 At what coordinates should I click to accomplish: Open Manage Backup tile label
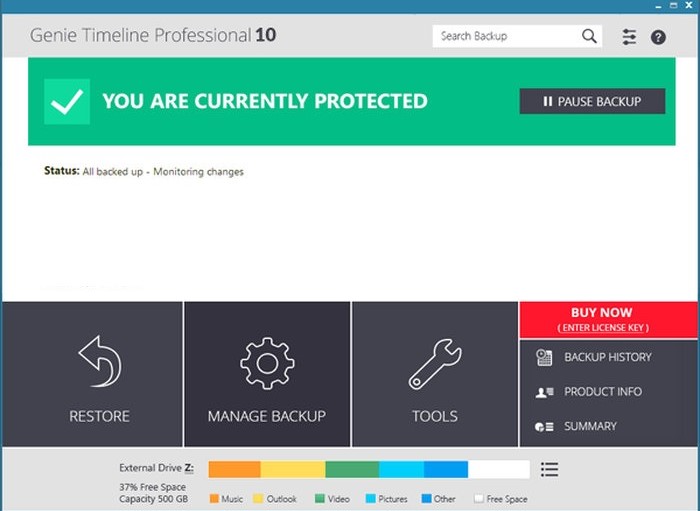click(267, 416)
